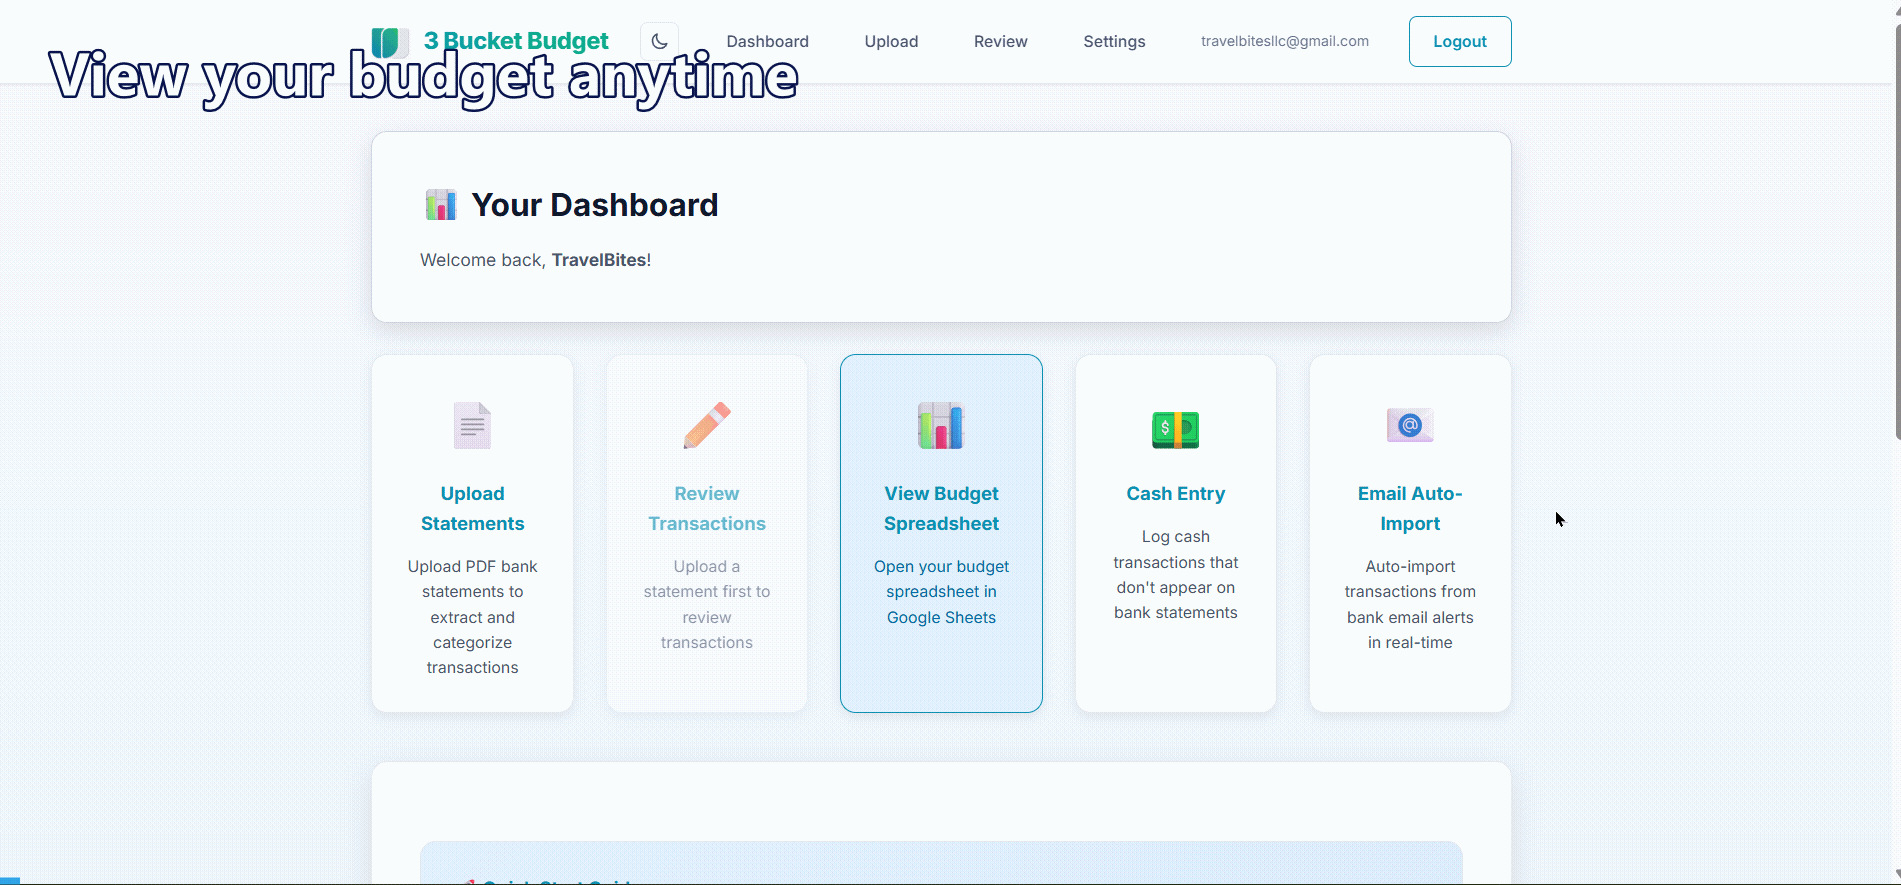The height and width of the screenshot is (885, 1901).
Task: Open the Upload Statements card title
Action: [472, 508]
